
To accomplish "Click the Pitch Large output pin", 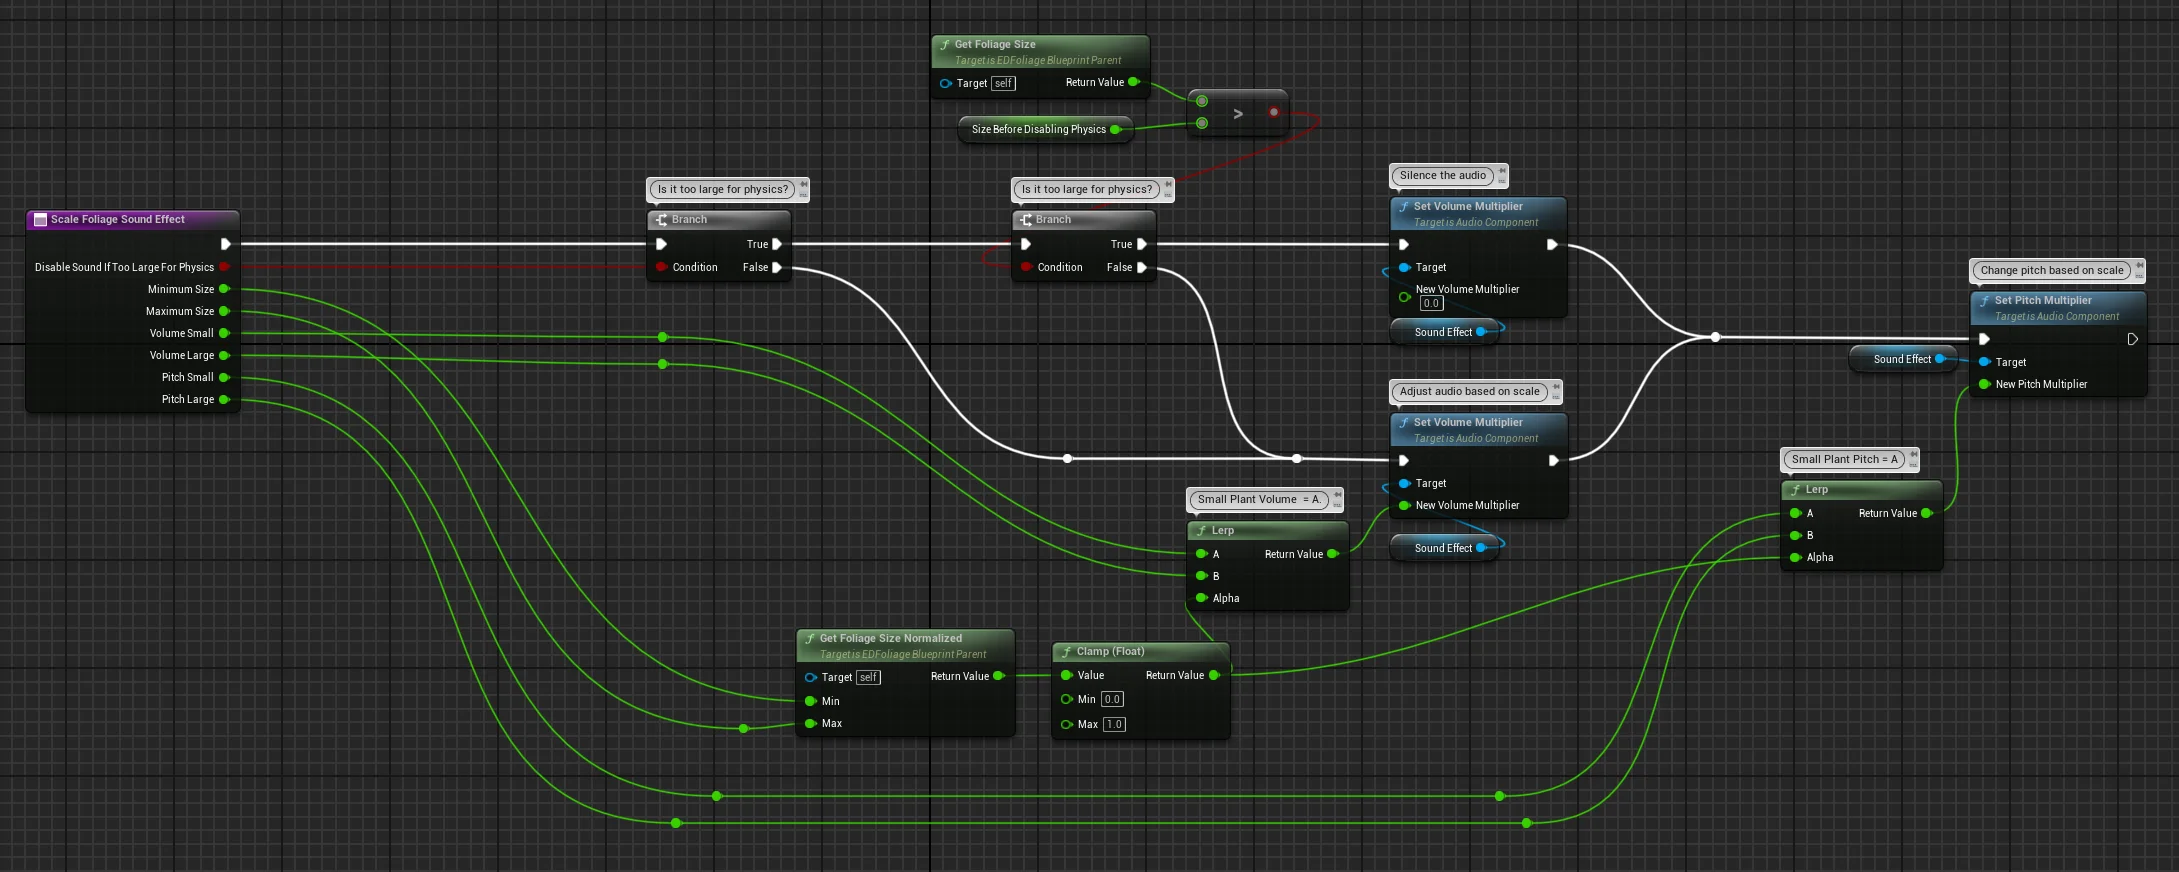I will [224, 400].
